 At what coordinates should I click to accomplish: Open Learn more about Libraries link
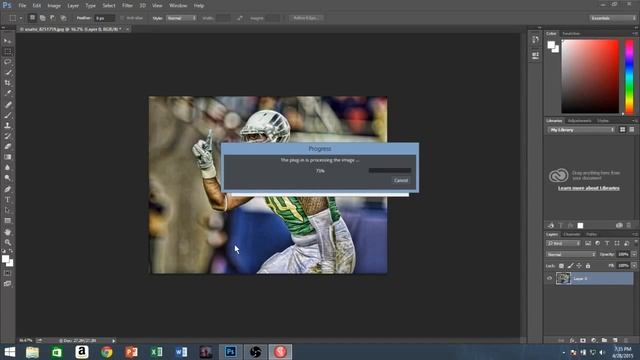(589, 188)
